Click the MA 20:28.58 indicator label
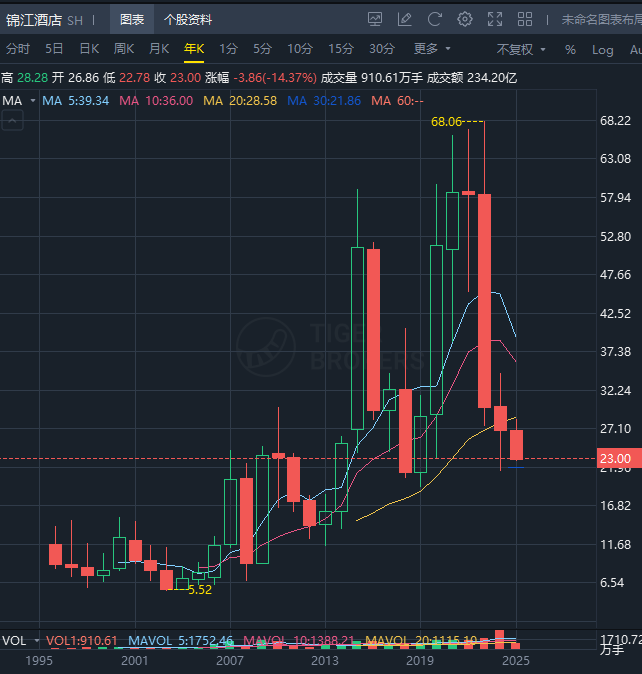Screen dimensions: 642x674 240,101
